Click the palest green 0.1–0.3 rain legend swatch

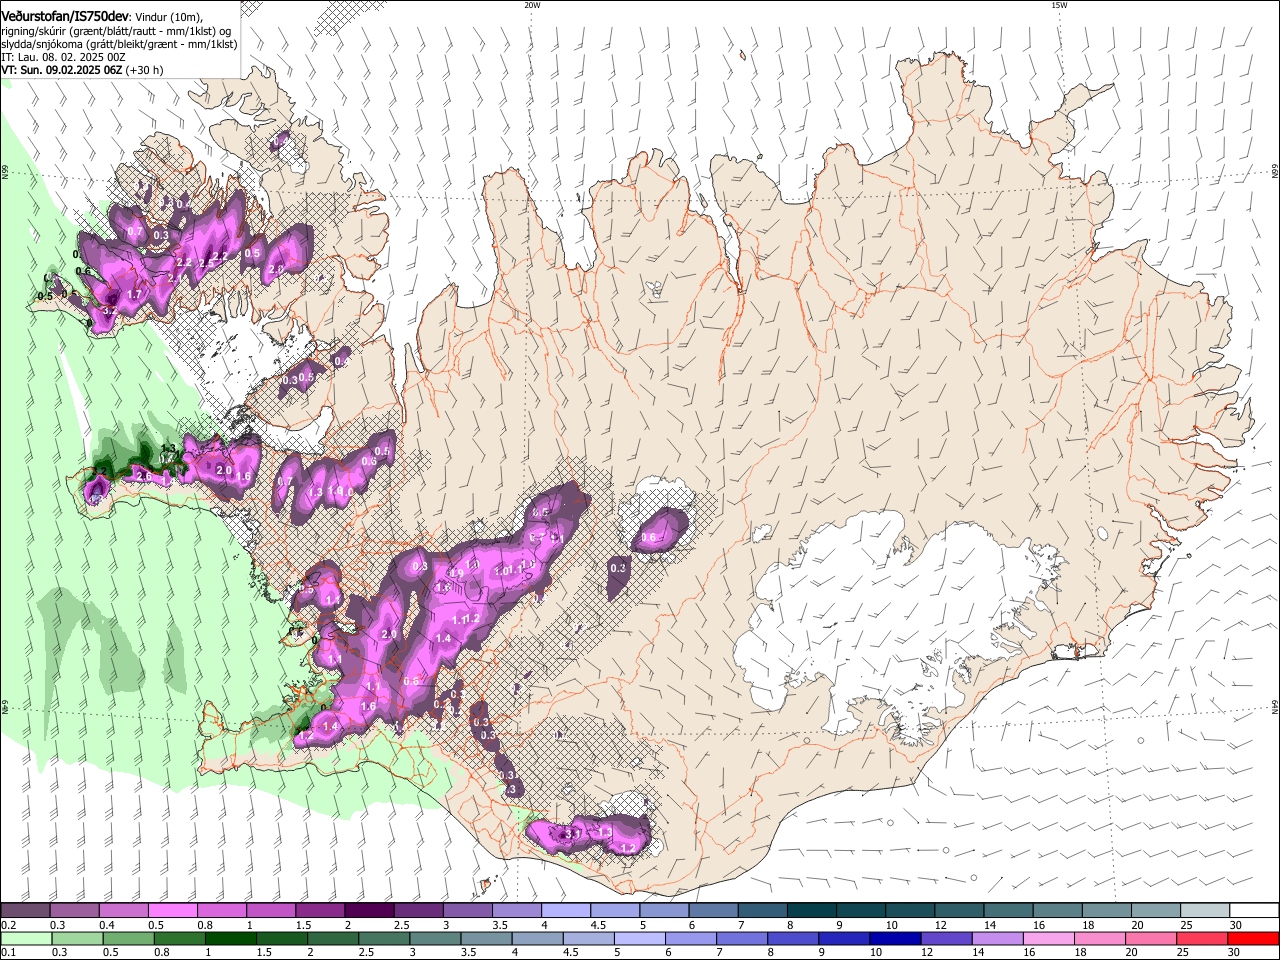click(x=25, y=938)
